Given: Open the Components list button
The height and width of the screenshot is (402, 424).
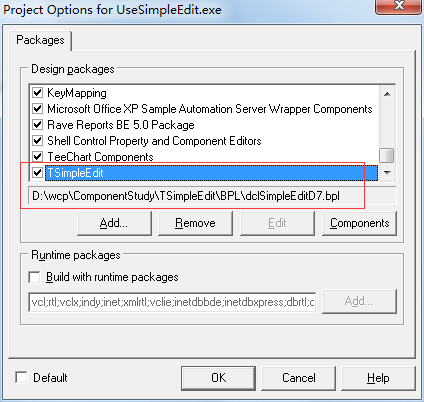Looking at the screenshot, I should pyautogui.click(x=359, y=223).
